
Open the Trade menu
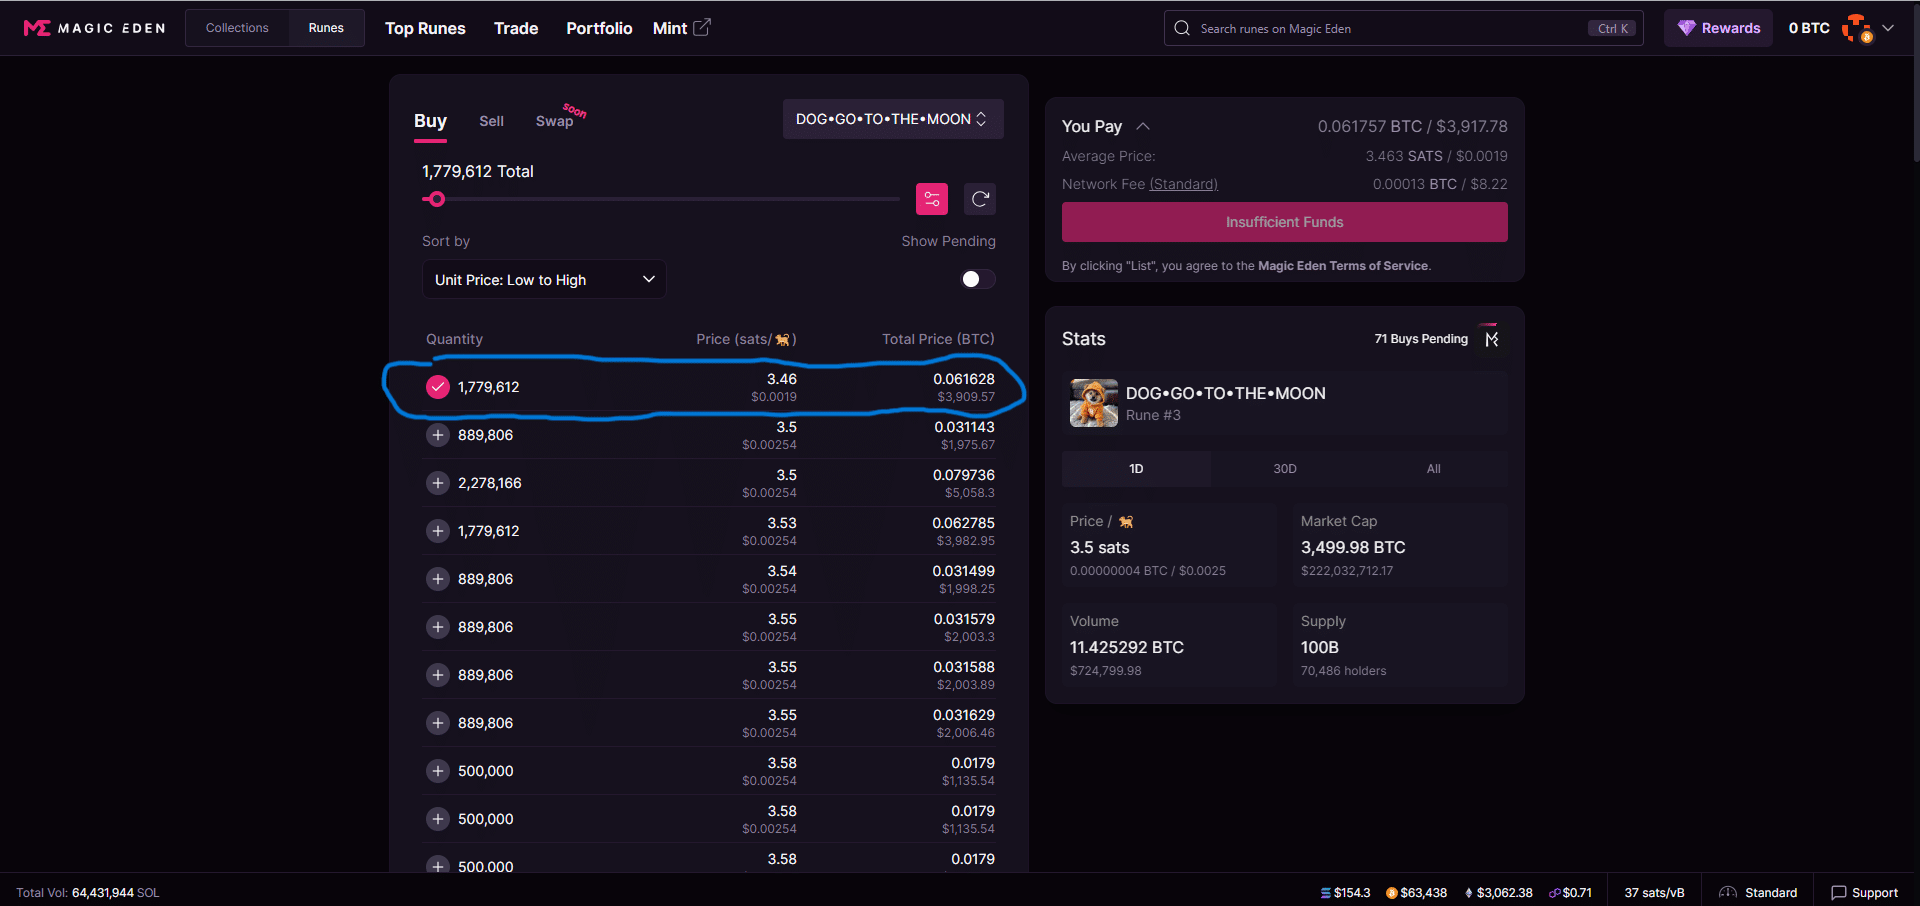(516, 28)
